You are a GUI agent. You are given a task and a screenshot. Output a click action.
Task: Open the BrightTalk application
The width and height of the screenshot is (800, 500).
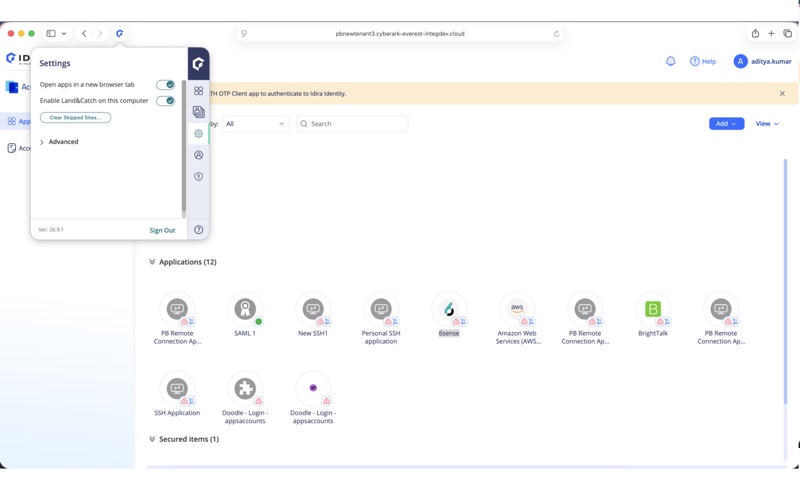pyautogui.click(x=653, y=309)
